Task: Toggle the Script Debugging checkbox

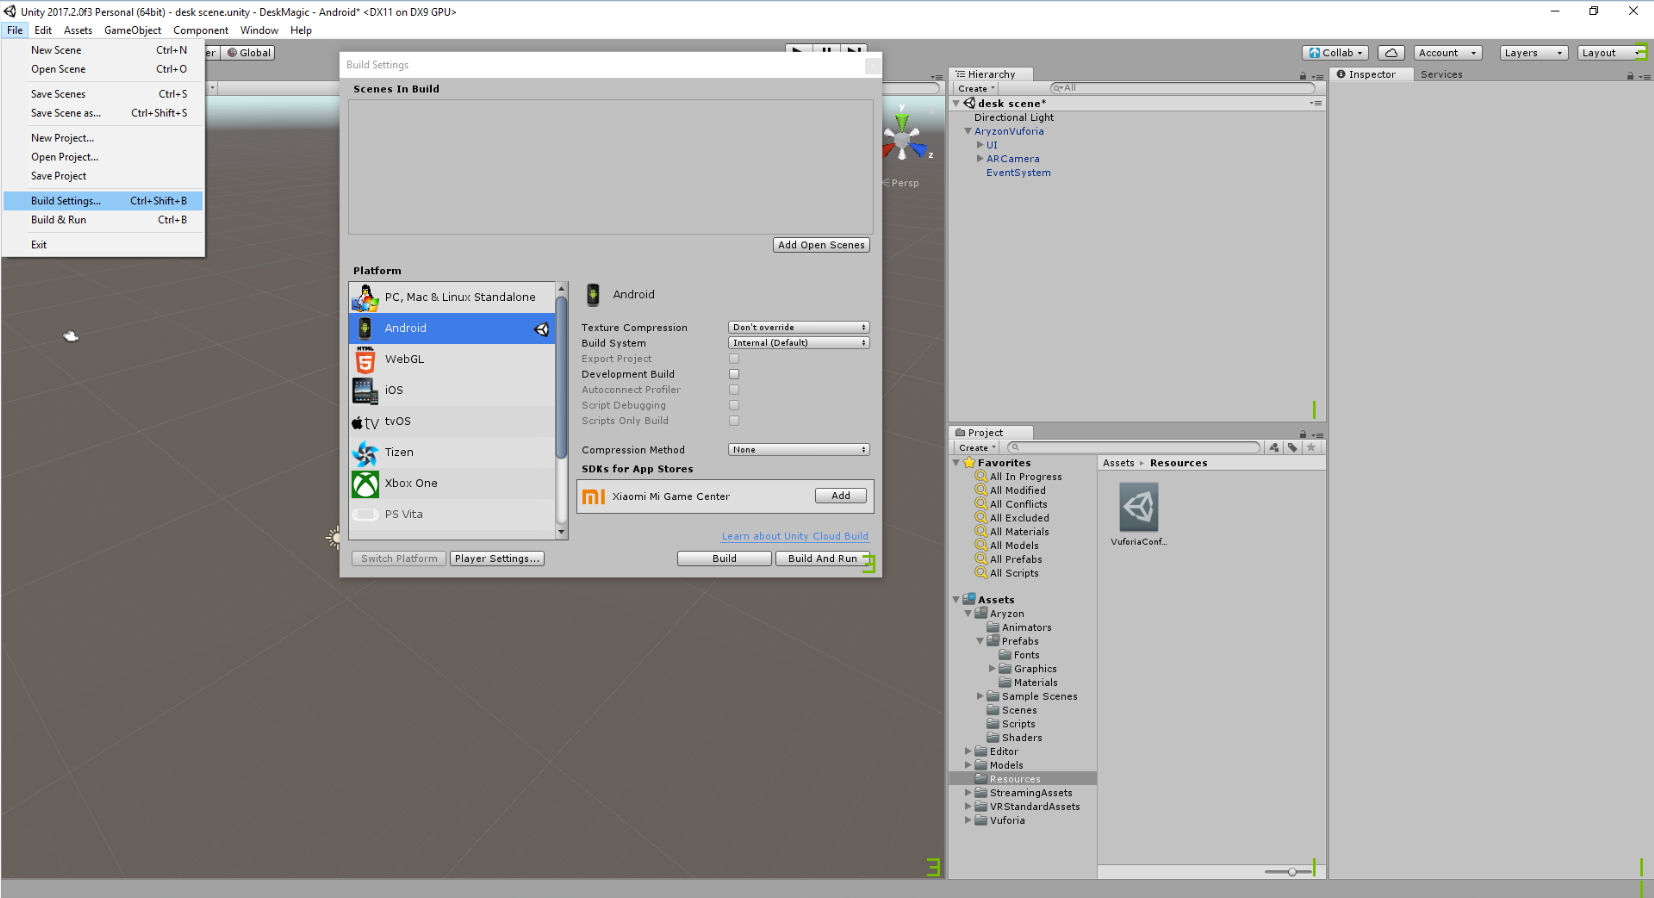Action: point(734,405)
